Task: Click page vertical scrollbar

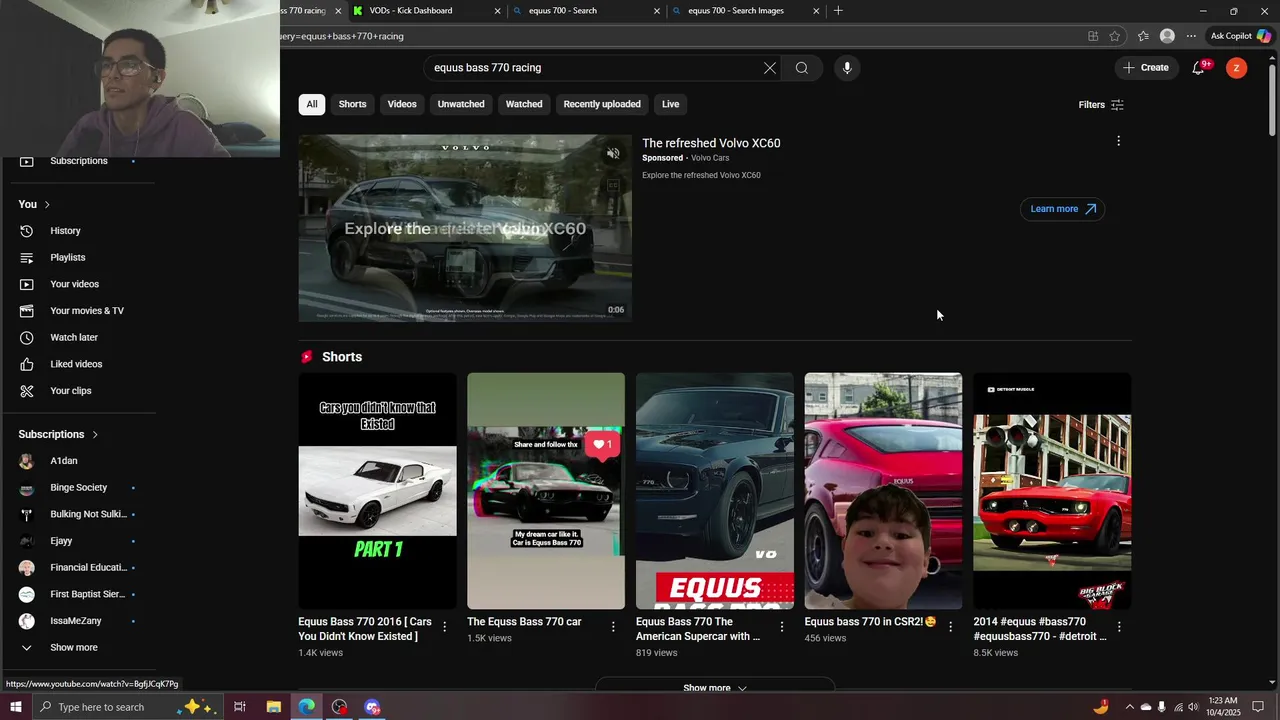Action: point(1272,100)
